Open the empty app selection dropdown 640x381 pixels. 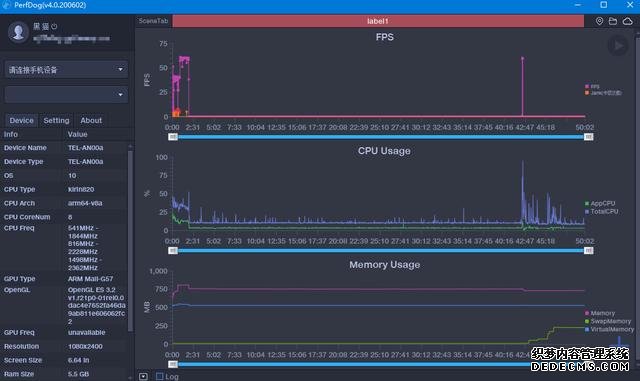click(66, 95)
